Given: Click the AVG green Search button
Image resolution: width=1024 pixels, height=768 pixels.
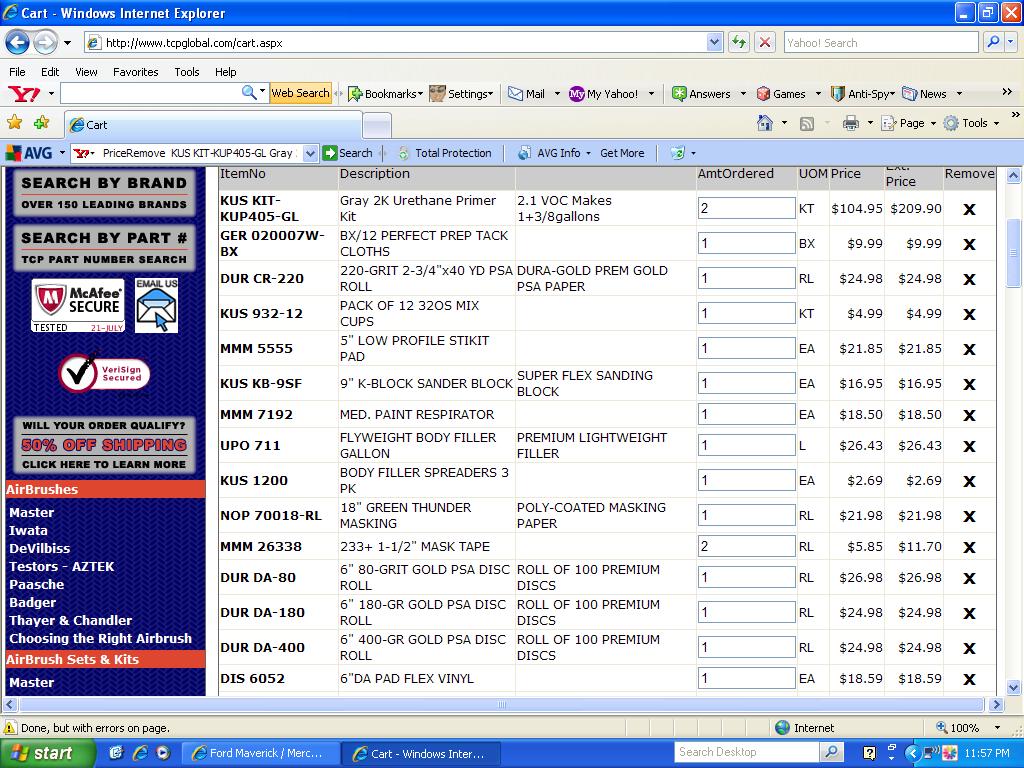Looking at the screenshot, I should click(x=347, y=153).
